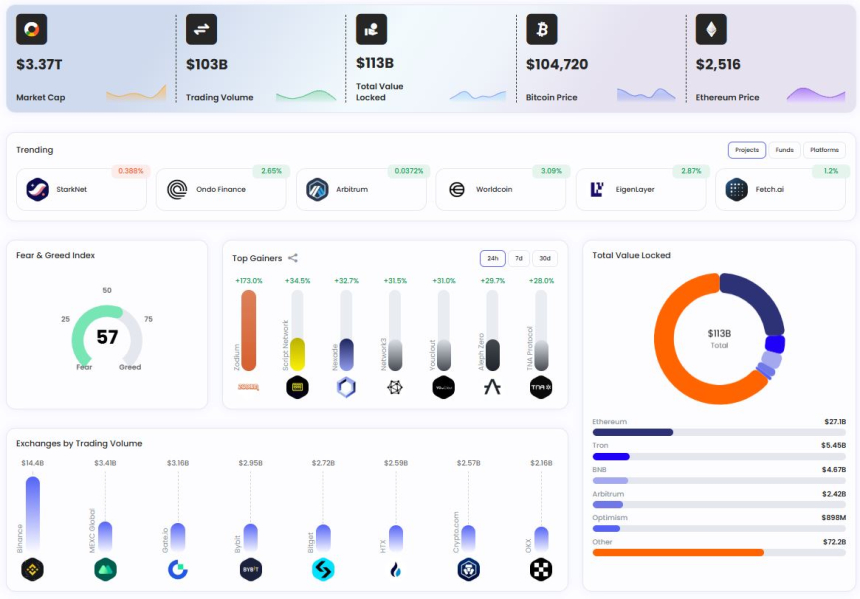This screenshot has width=860, height=599.
Task: Click the Market Cap donut icon
Action: coord(31,29)
